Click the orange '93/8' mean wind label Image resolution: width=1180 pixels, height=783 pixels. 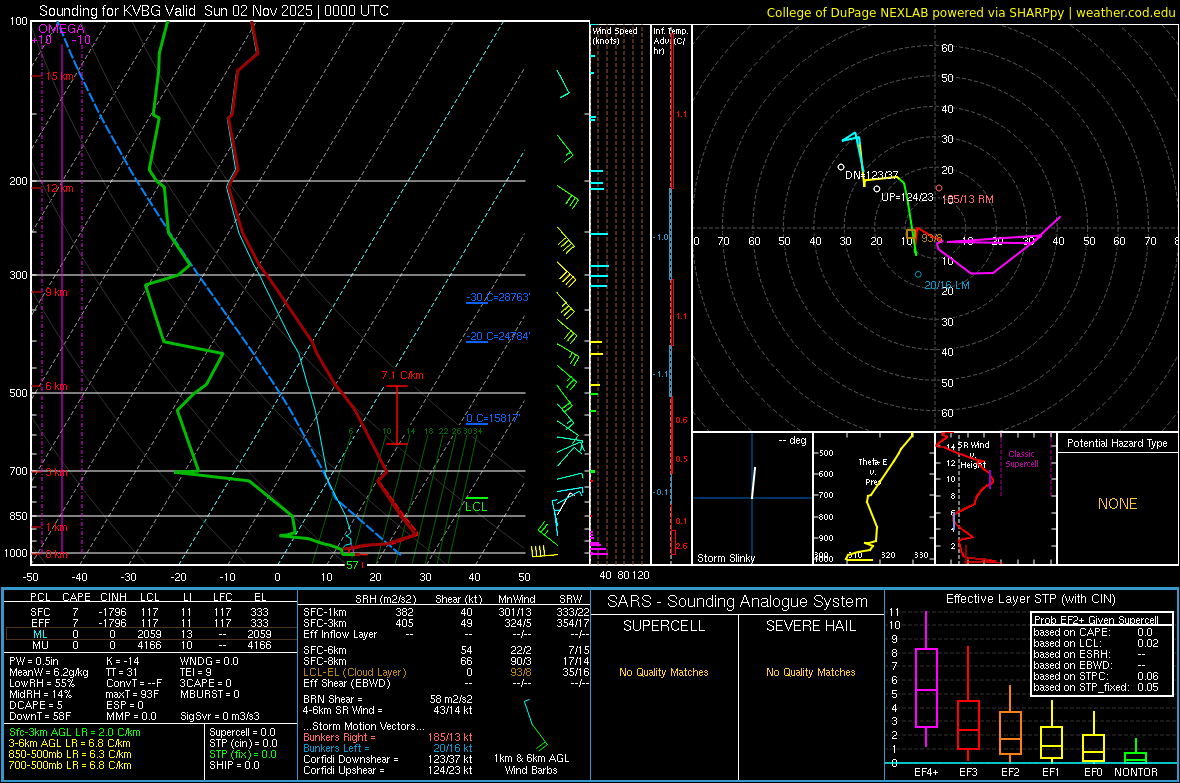pyautogui.click(x=932, y=238)
